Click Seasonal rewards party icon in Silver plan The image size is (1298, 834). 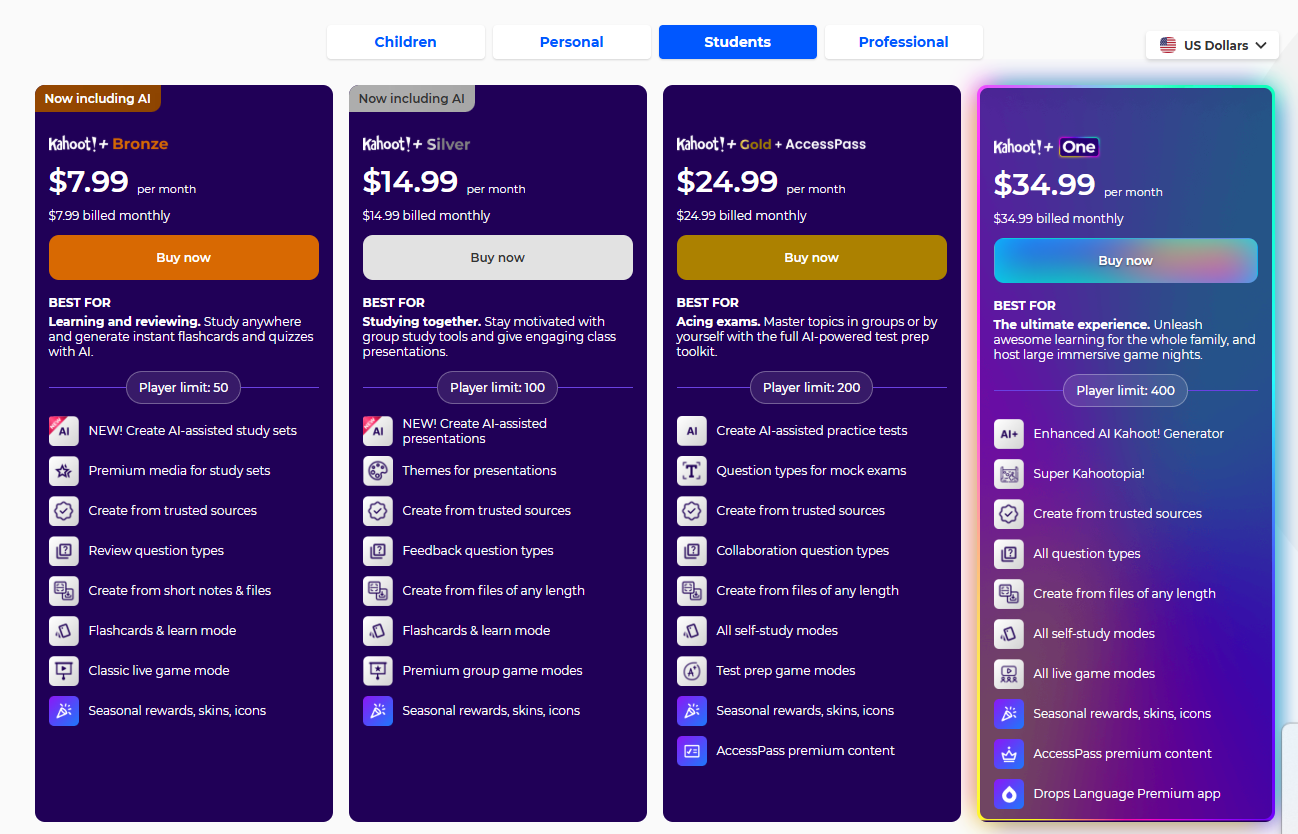click(x=378, y=711)
